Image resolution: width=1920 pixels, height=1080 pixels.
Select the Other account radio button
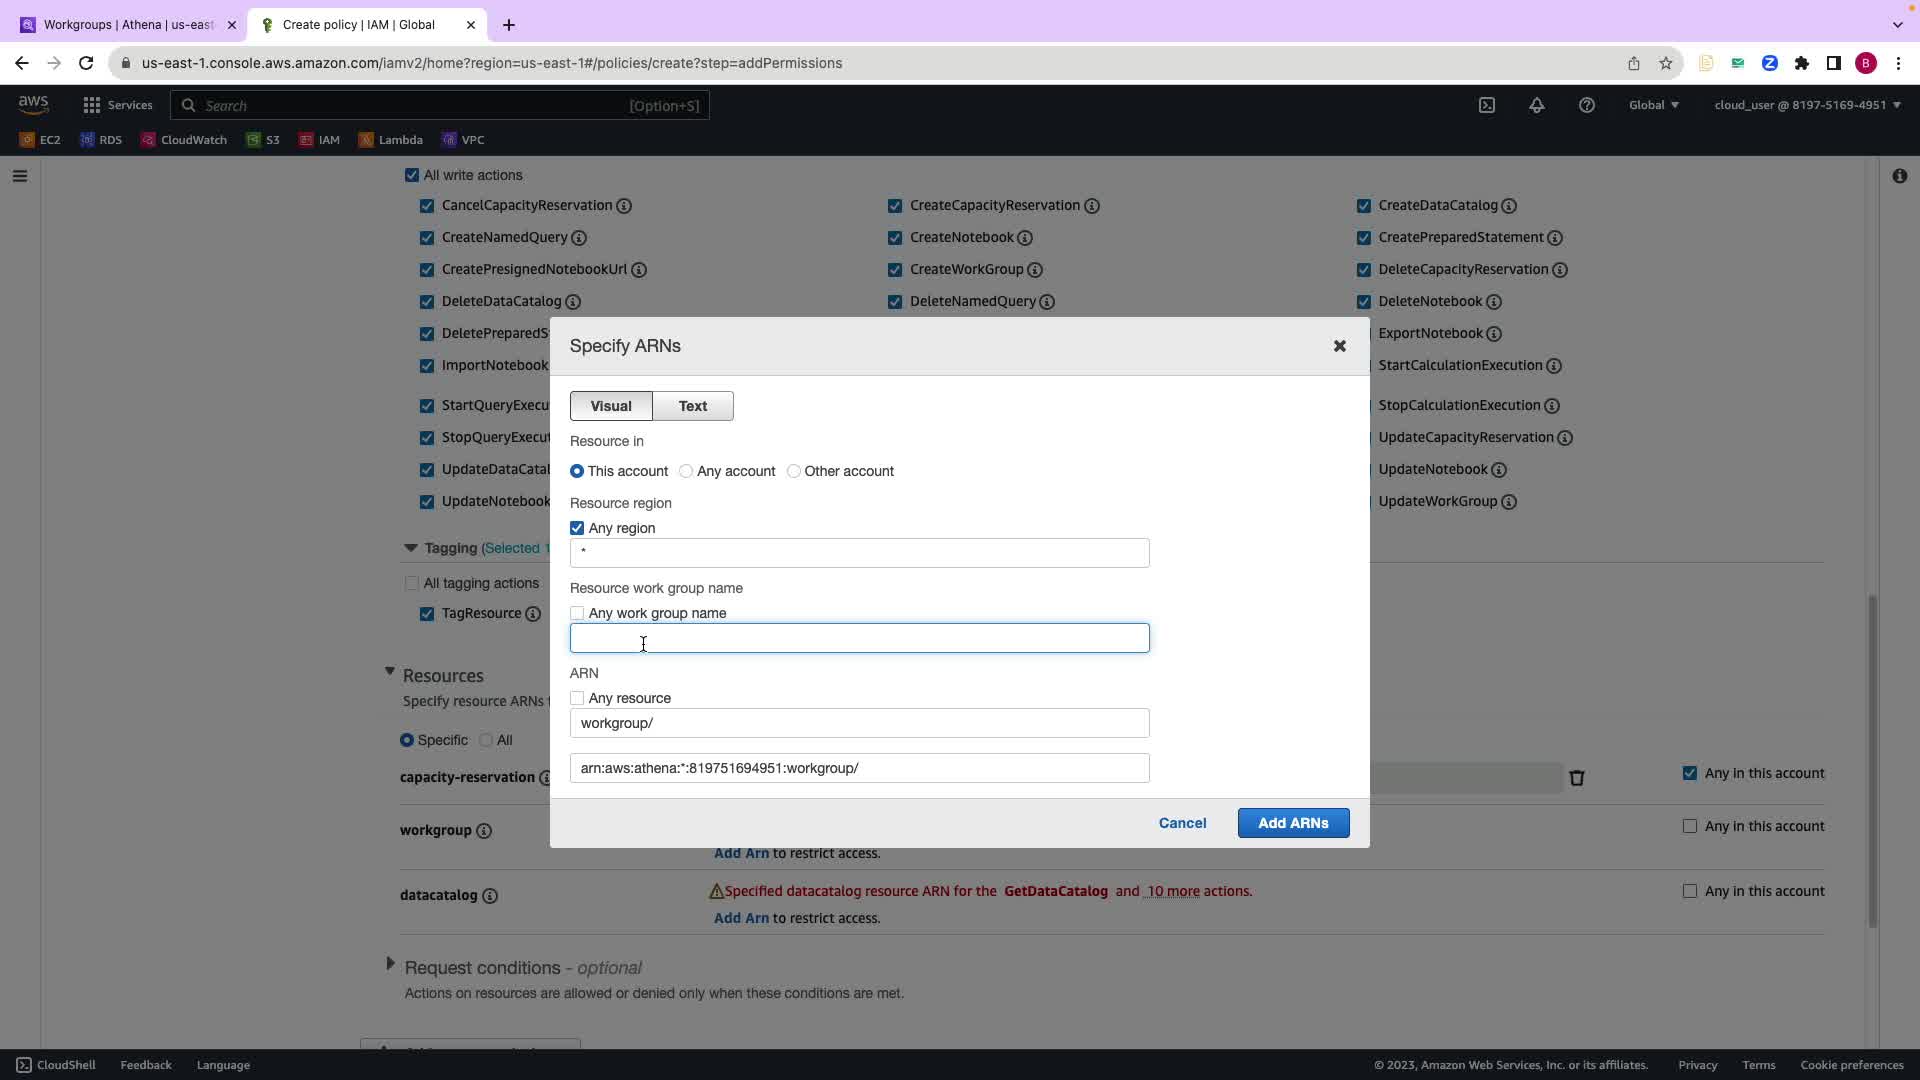pyautogui.click(x=794, y=471)
